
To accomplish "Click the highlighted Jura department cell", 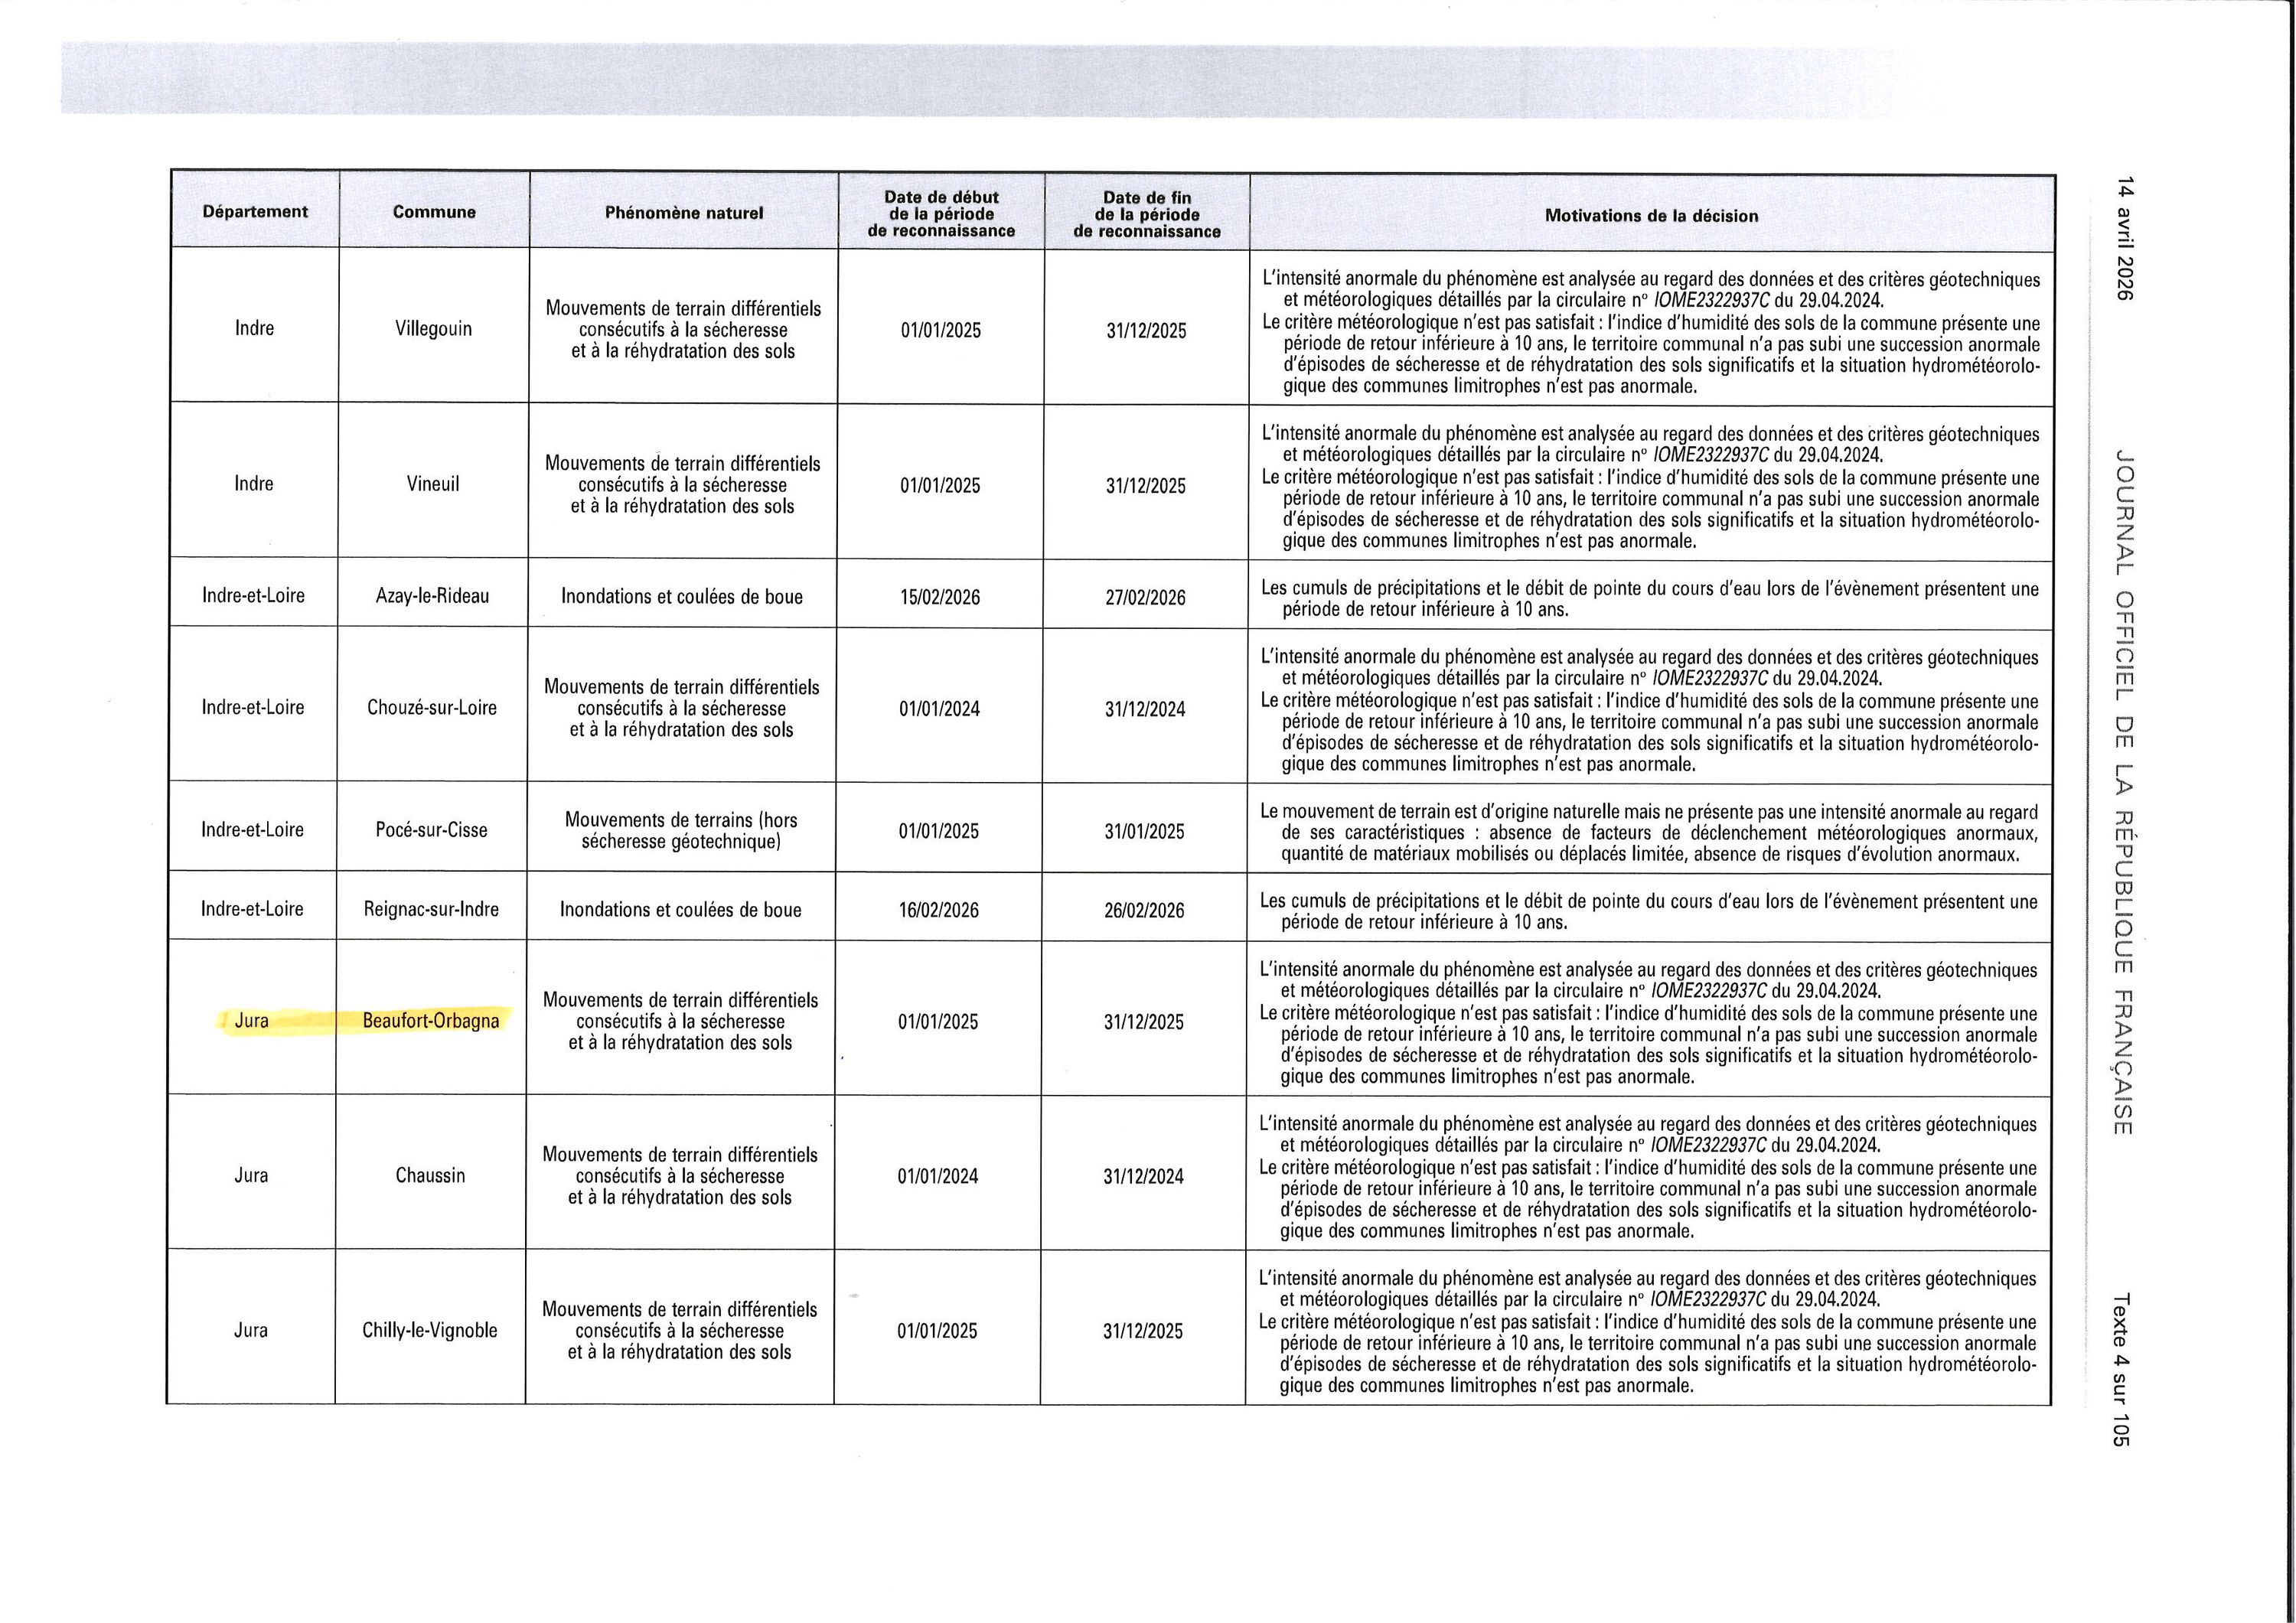I will pos(251,1021).
